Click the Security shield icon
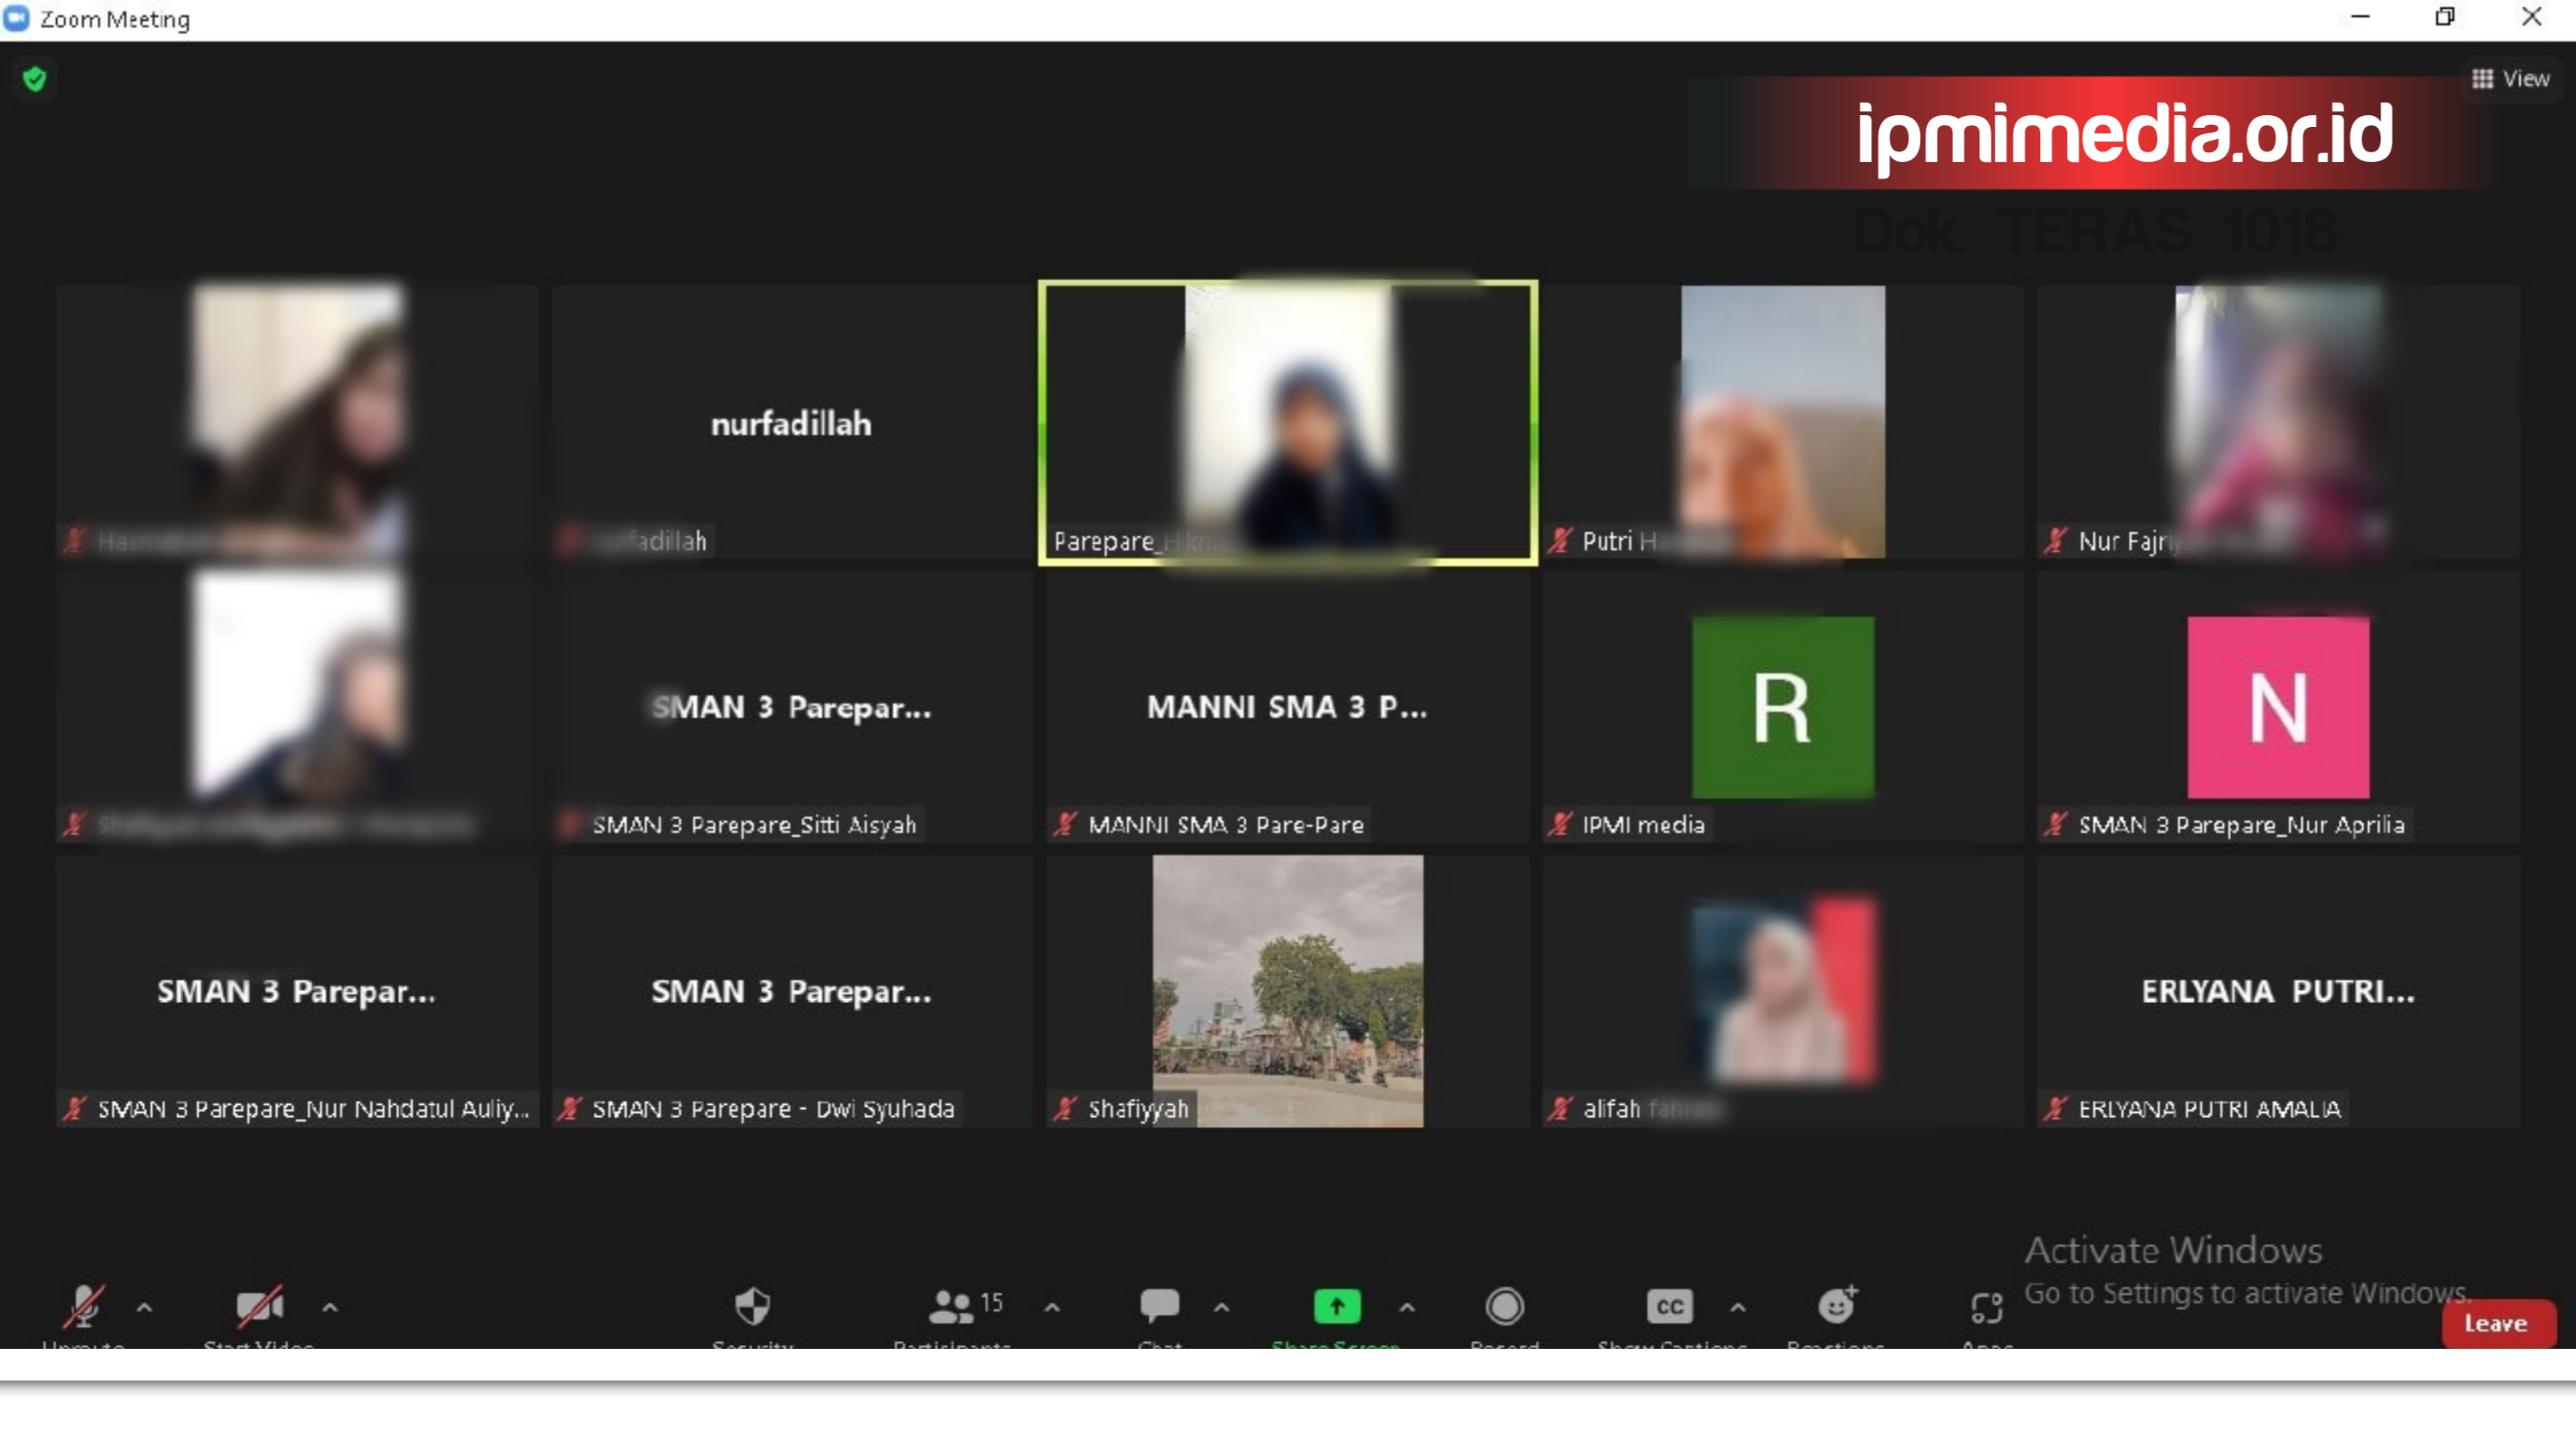Viewport: 2576px width, 1449px height. pyautogui.click(x=752, y=1306)
